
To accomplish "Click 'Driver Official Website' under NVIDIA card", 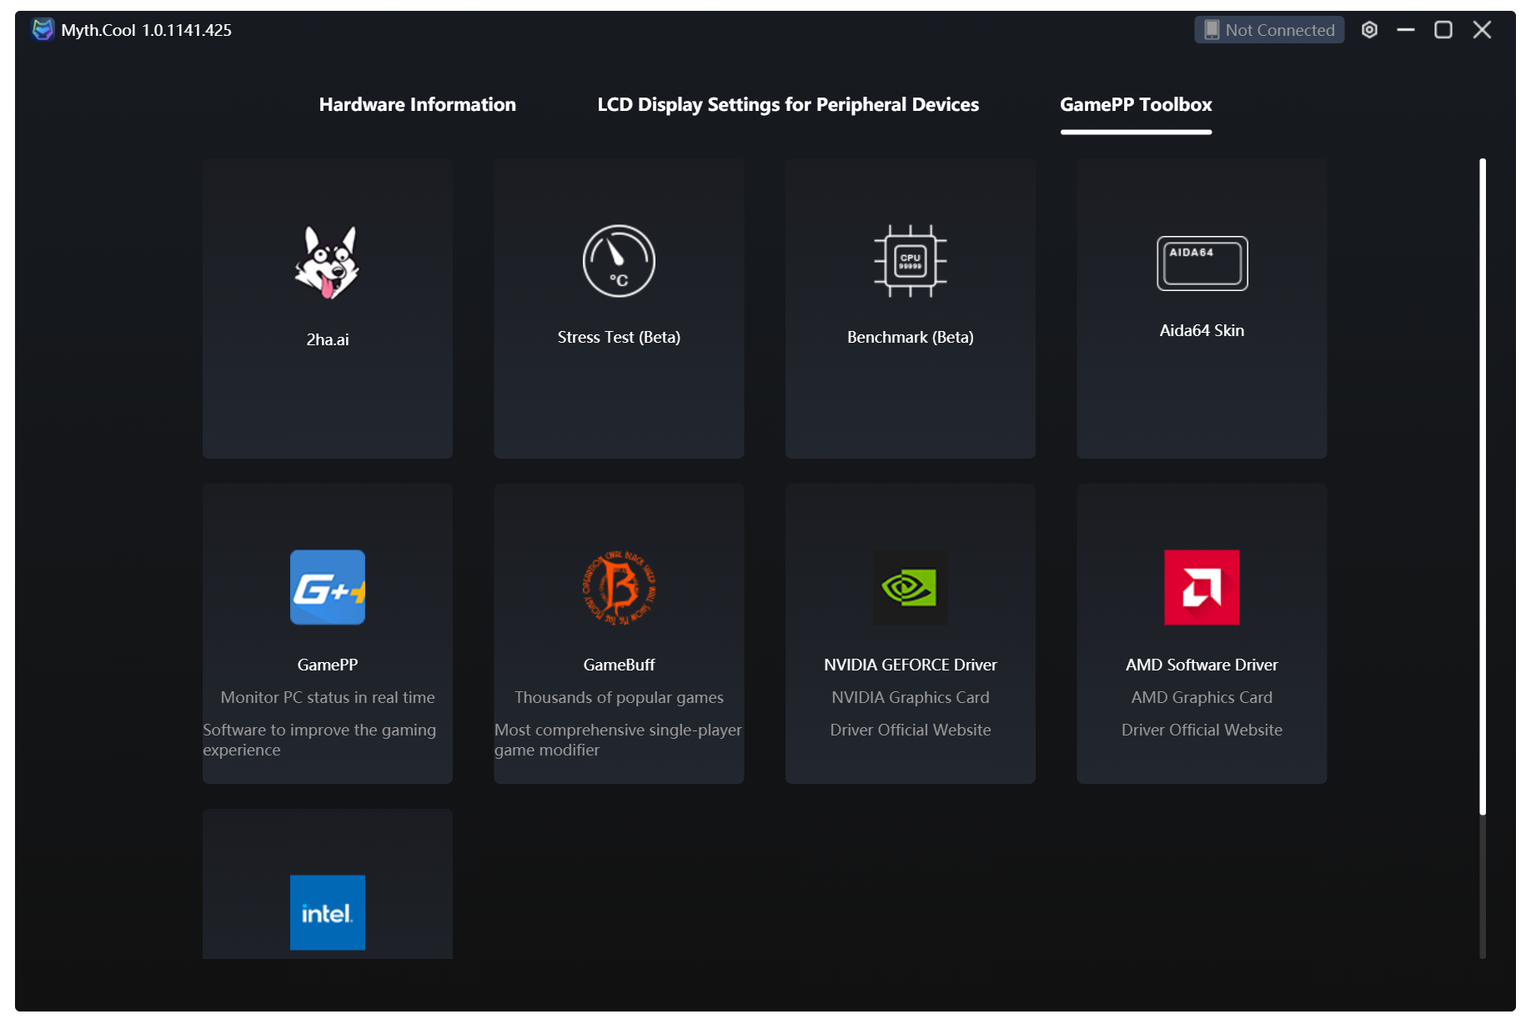I will point(910,730).
